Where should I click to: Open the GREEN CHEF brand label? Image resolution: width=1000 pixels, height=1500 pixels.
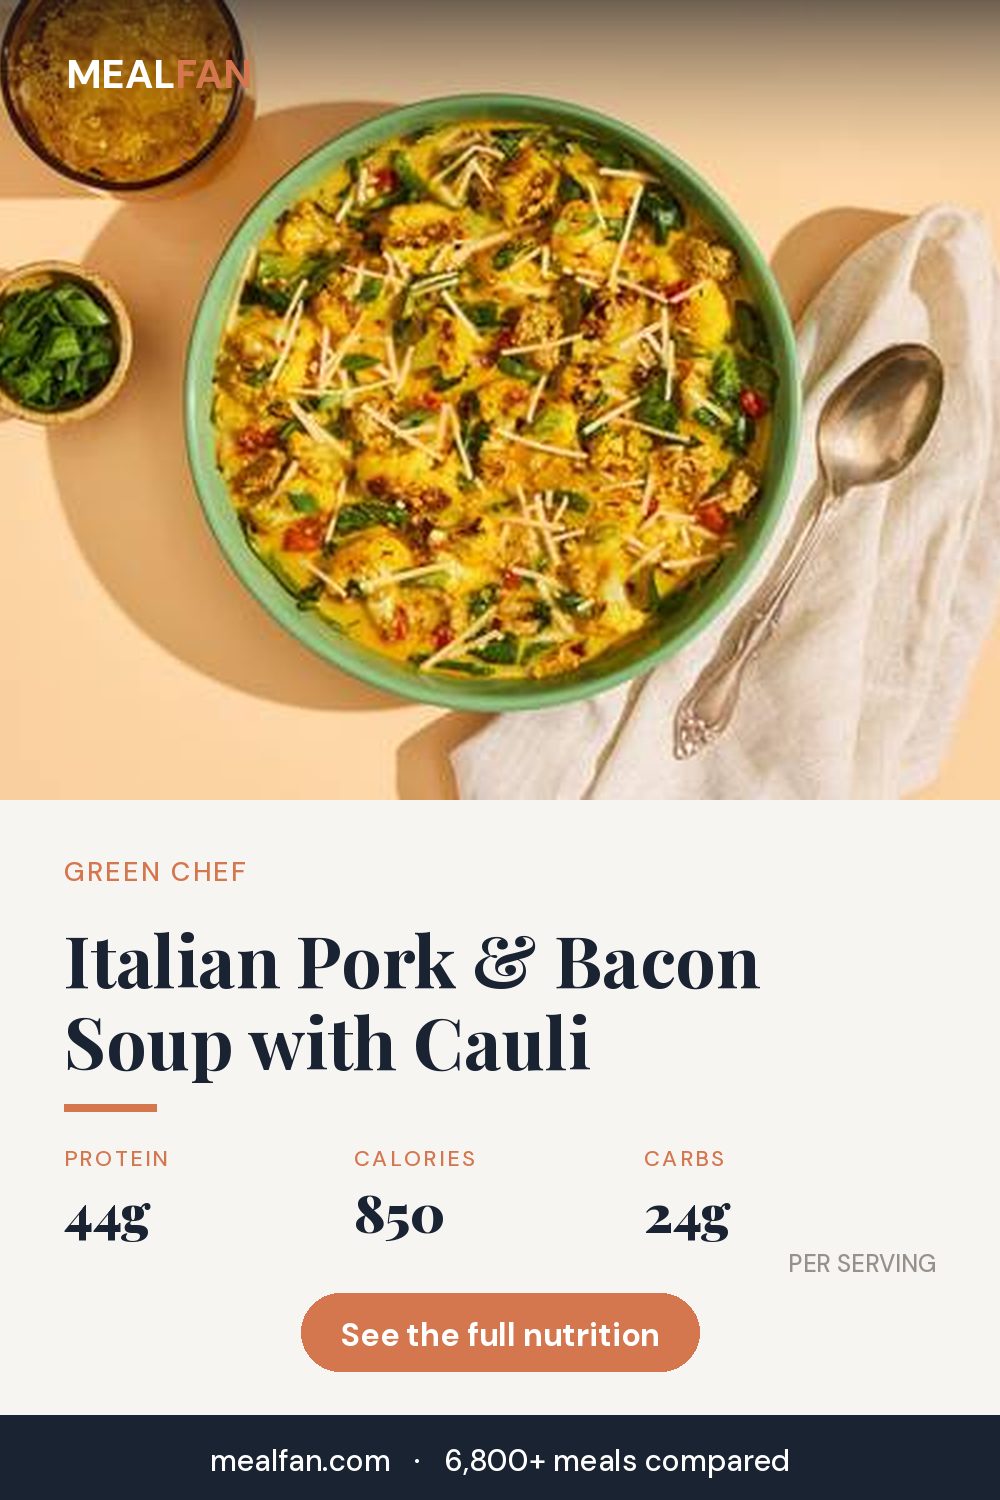[155, 872]
